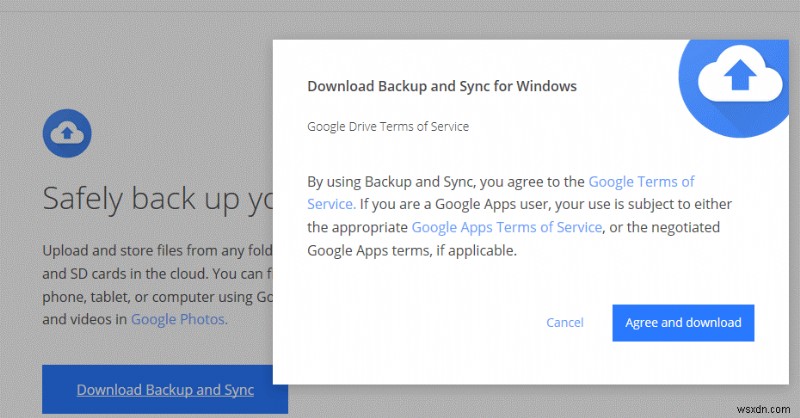The width and height of the screenshot is (800, 418).
Task: Open the Google Terms of Service link
Action: coord(641,182)
